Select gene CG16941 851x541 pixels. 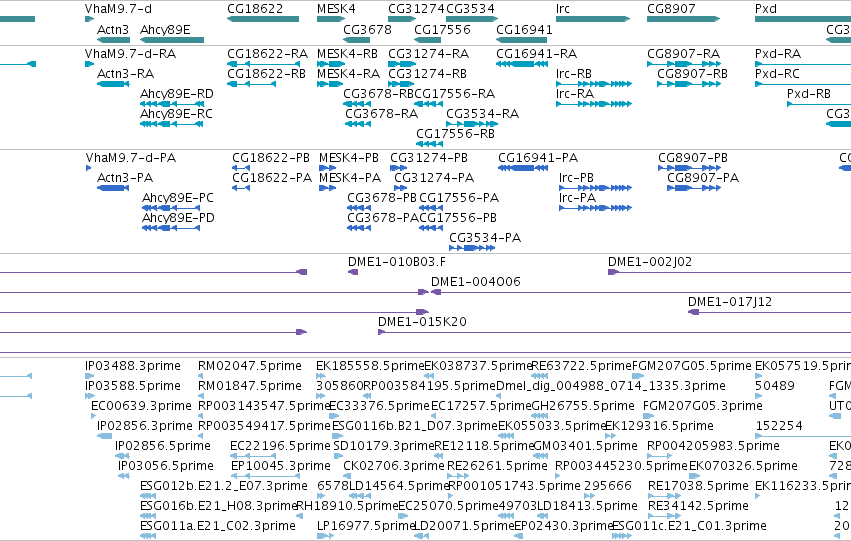click(x=522, y=40)
